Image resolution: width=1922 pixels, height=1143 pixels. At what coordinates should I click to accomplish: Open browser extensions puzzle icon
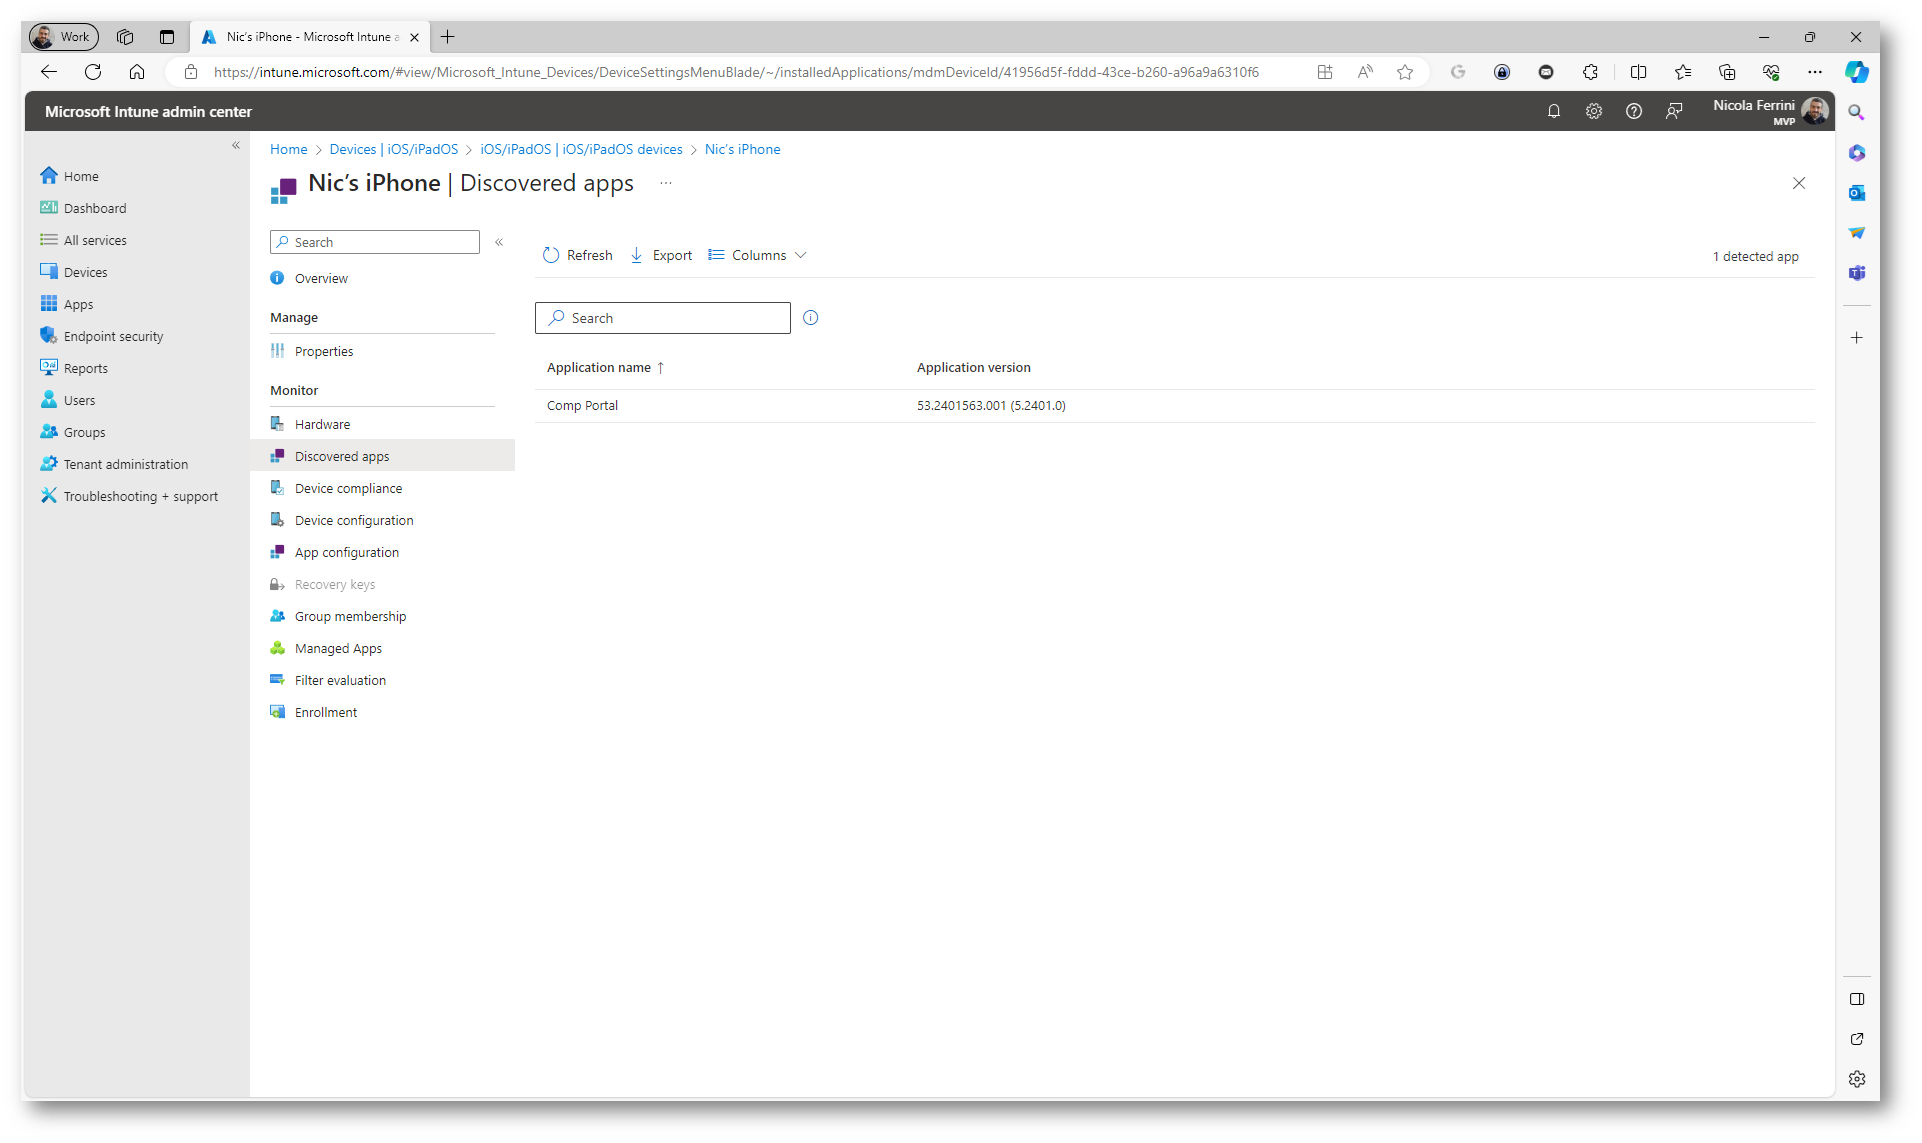[1590, 72]
